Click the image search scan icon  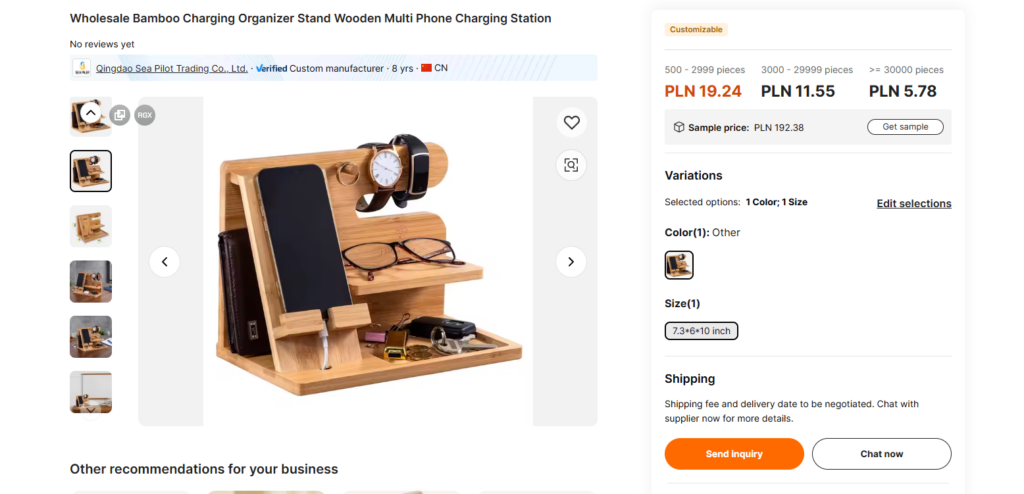pyautogui.click(x=571, y=165)
